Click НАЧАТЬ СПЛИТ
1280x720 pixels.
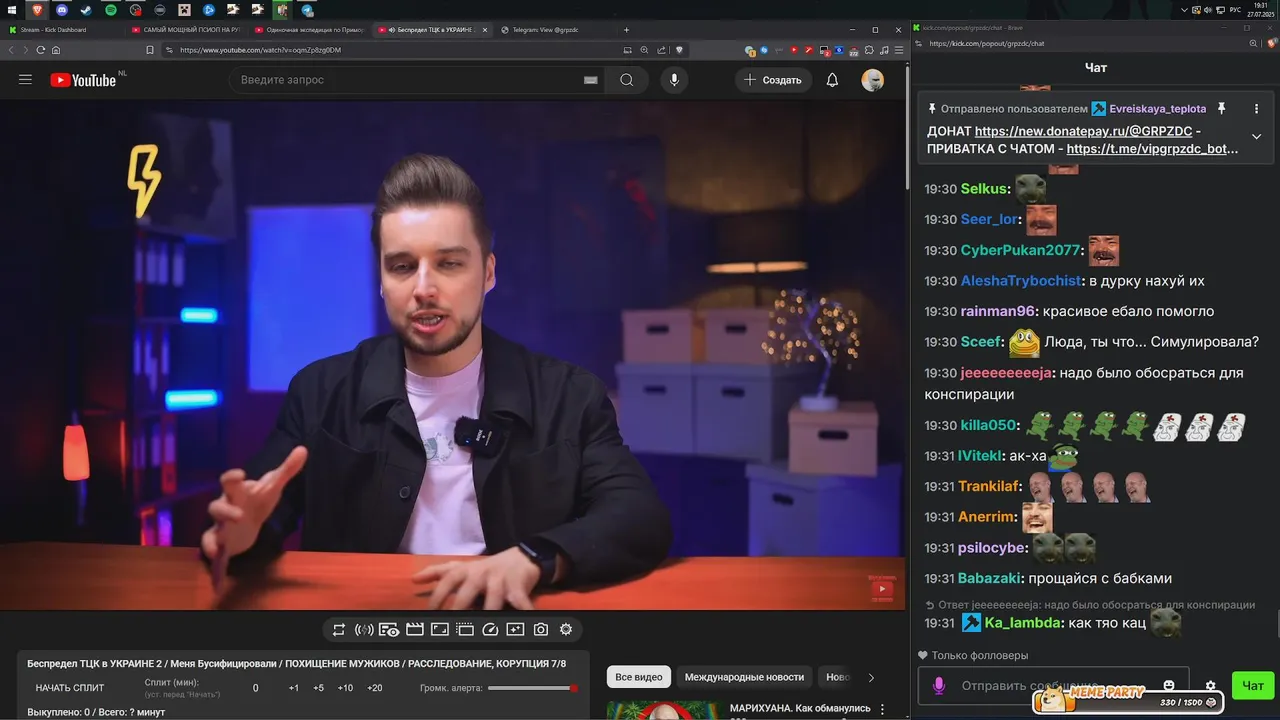pyautogui.click(x=70, y=688)
